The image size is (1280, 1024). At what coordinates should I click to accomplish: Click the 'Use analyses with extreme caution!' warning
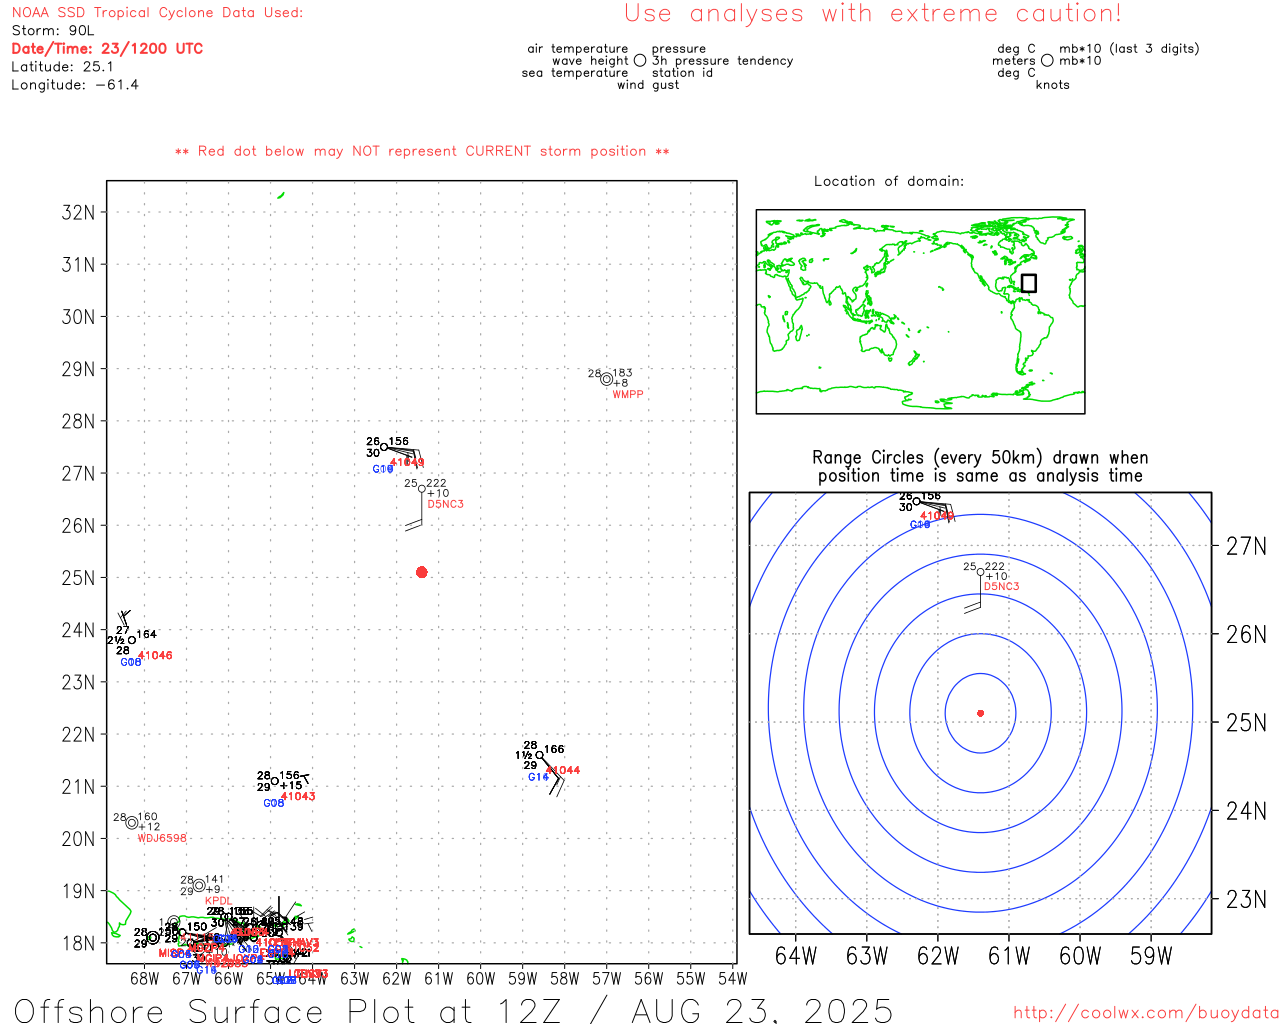pos(873,14)
